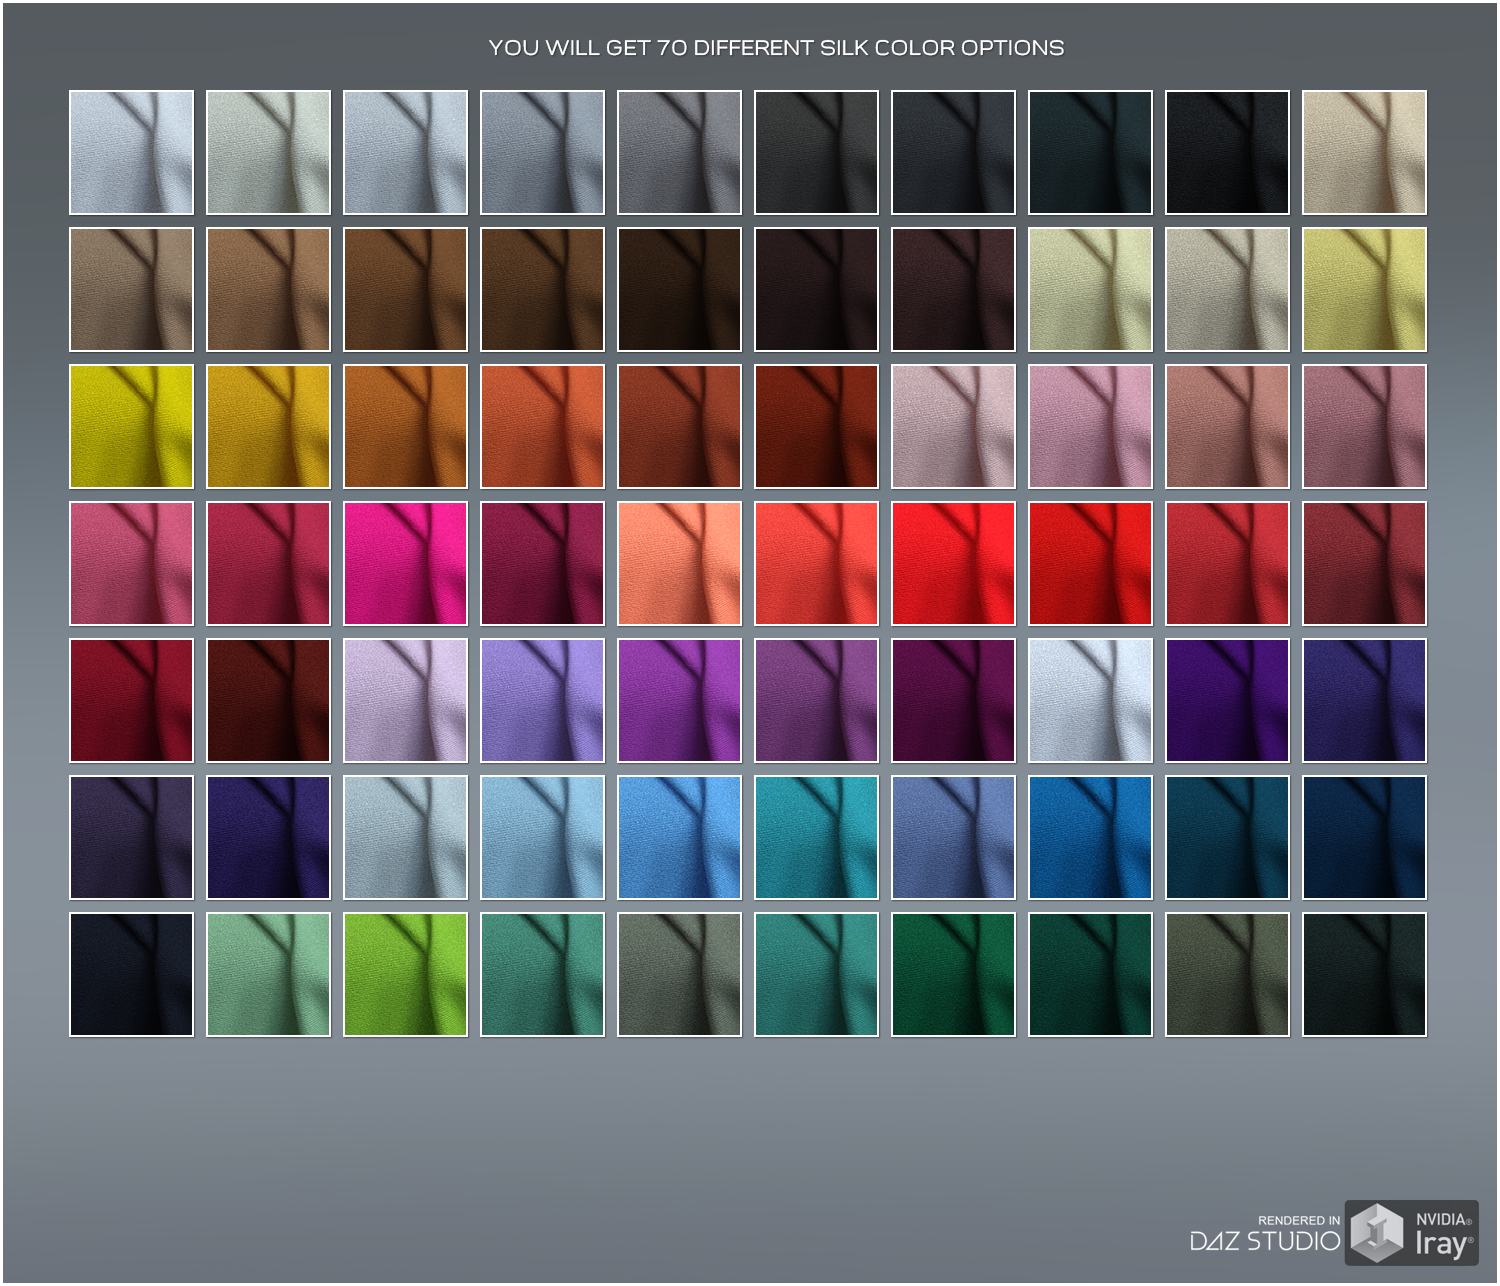1500x1286 pixels.
Task: Pick the slate blue swatch beside the cobalt one
Action: coord(953,837)
